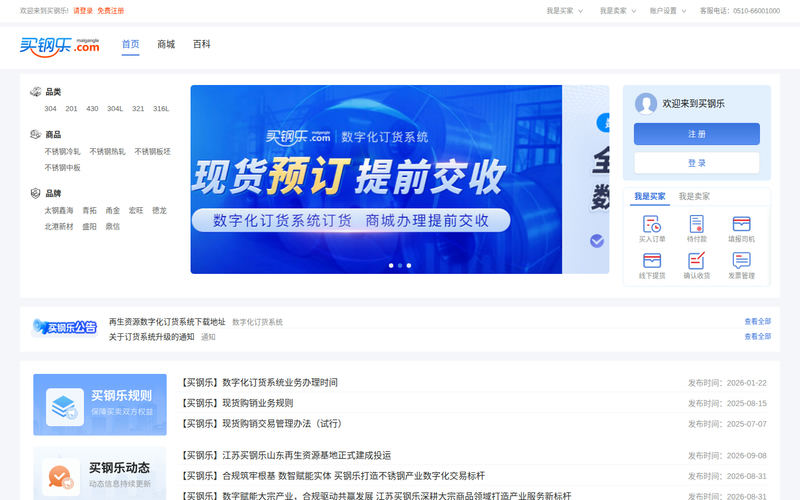800x500 pixels.
Task: Open 江苏买钢乐山东再生资源基地 news article
Action: tap(286, 455)
